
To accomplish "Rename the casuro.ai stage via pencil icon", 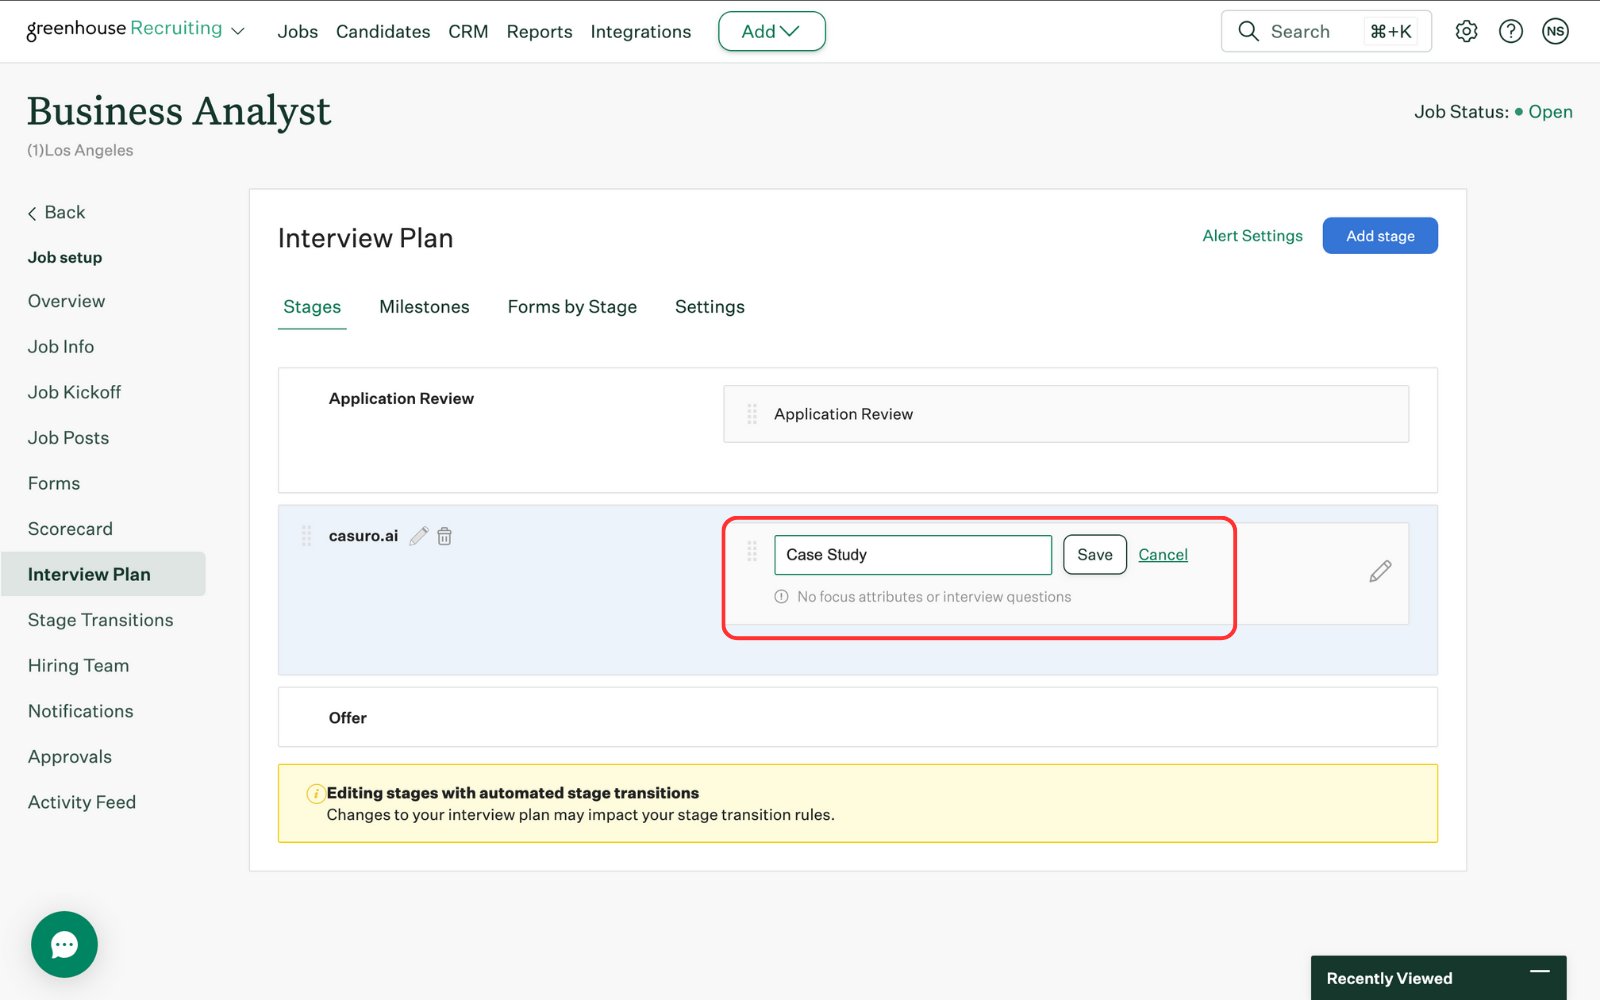I will (x=419, y=536).
